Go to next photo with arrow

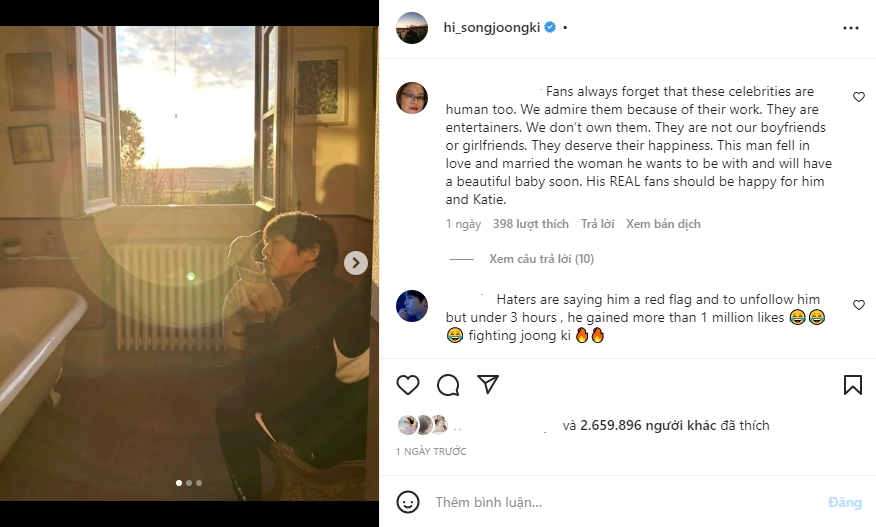click(x=356, y=263)
